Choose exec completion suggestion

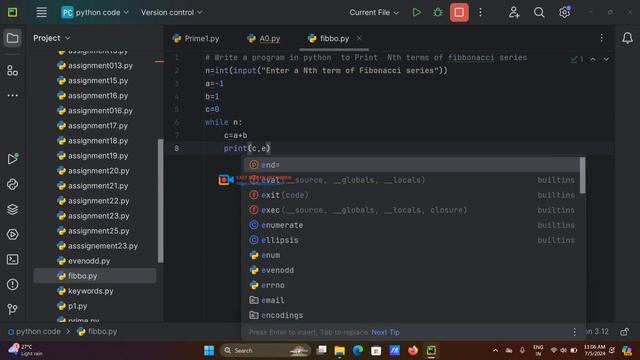pyautogui.click(x=412, y=210)
